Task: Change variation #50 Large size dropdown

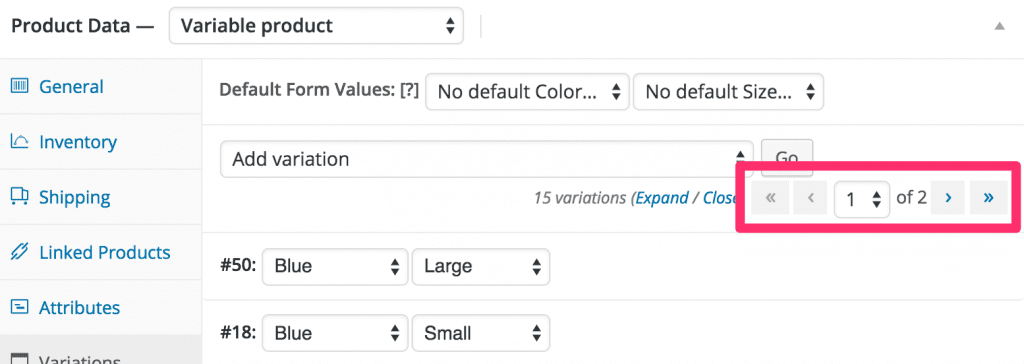Action: click(481, 266)
